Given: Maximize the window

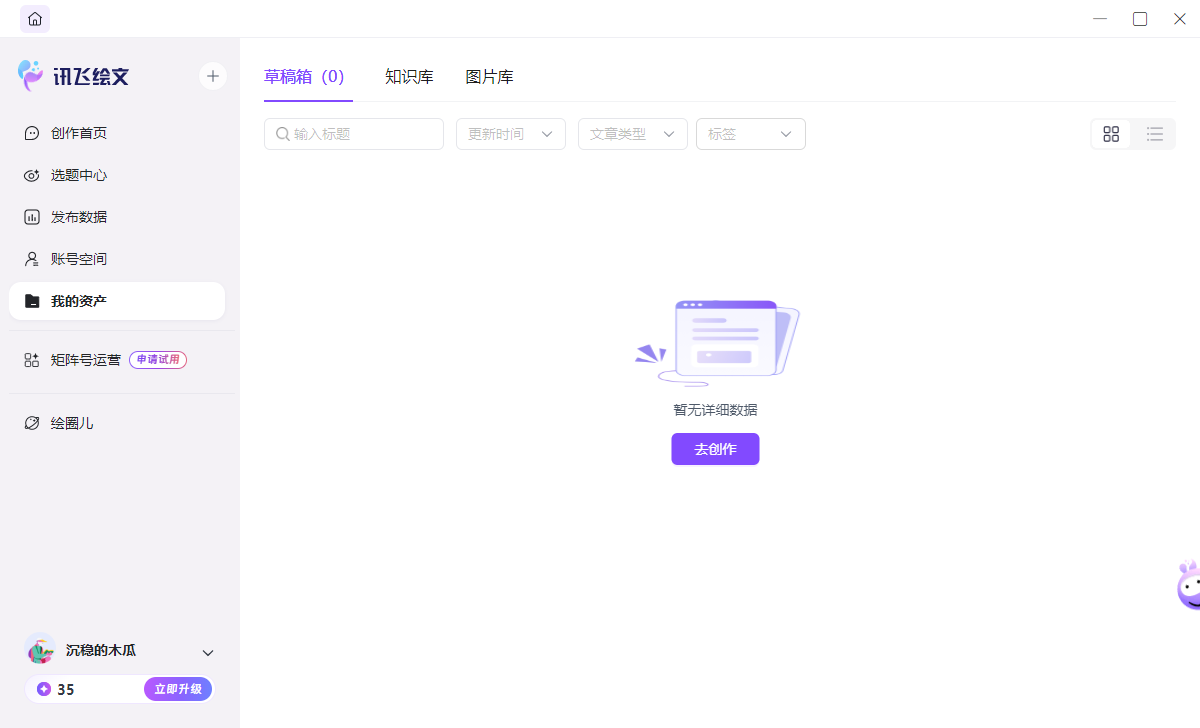Looking at the screenshot, I should [x=1140, y=19].
